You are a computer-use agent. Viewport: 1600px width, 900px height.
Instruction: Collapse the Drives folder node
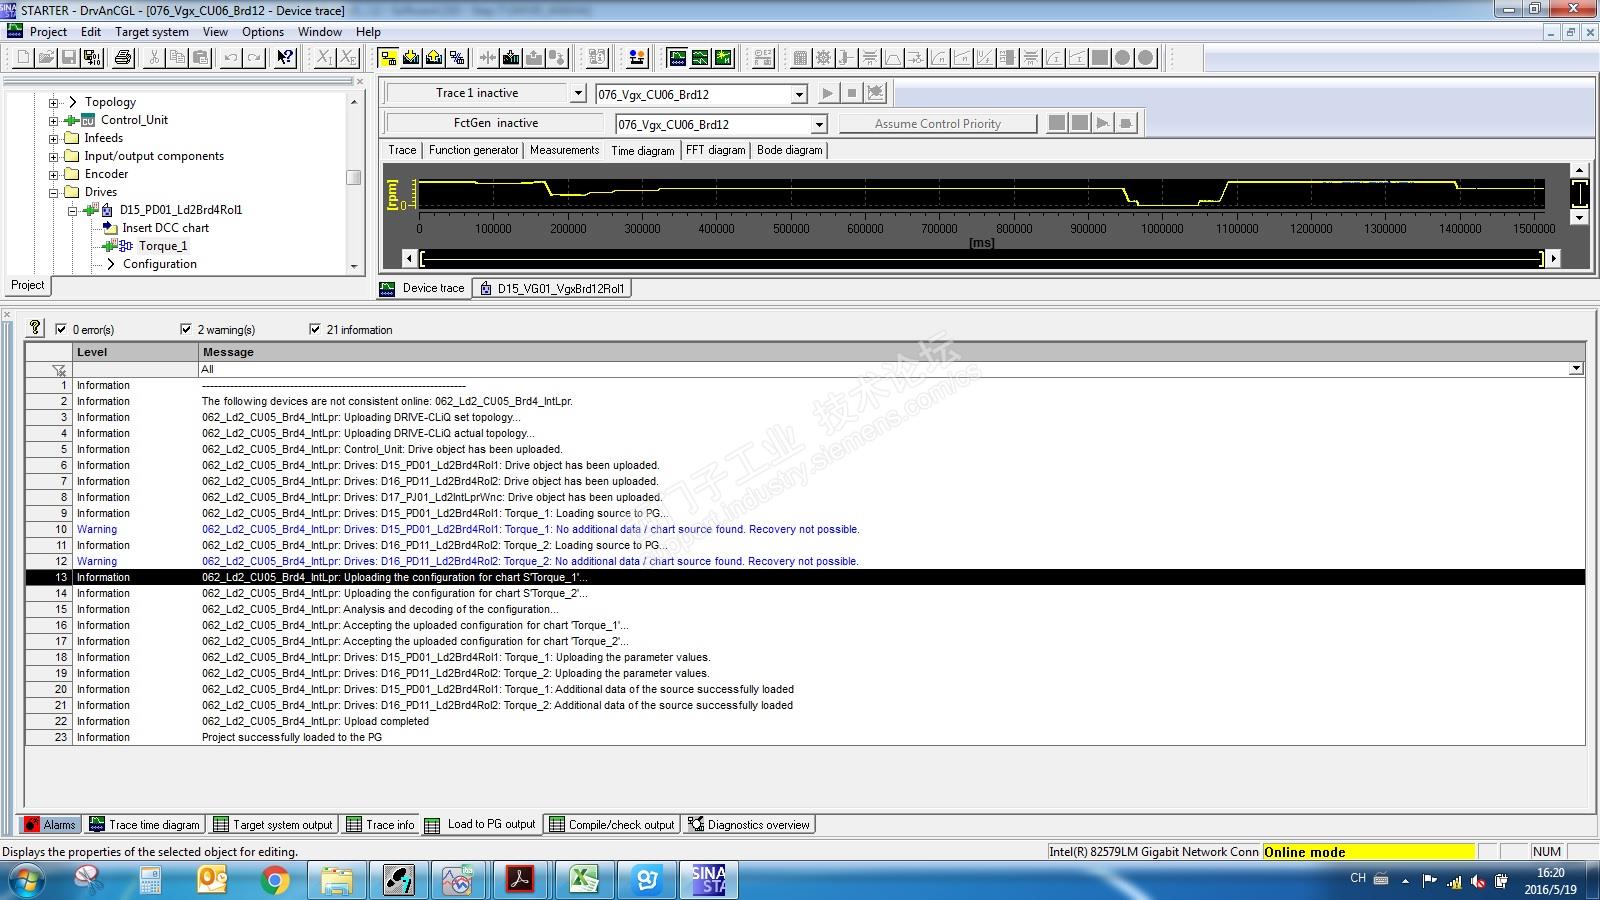click(x=54, y=192)
